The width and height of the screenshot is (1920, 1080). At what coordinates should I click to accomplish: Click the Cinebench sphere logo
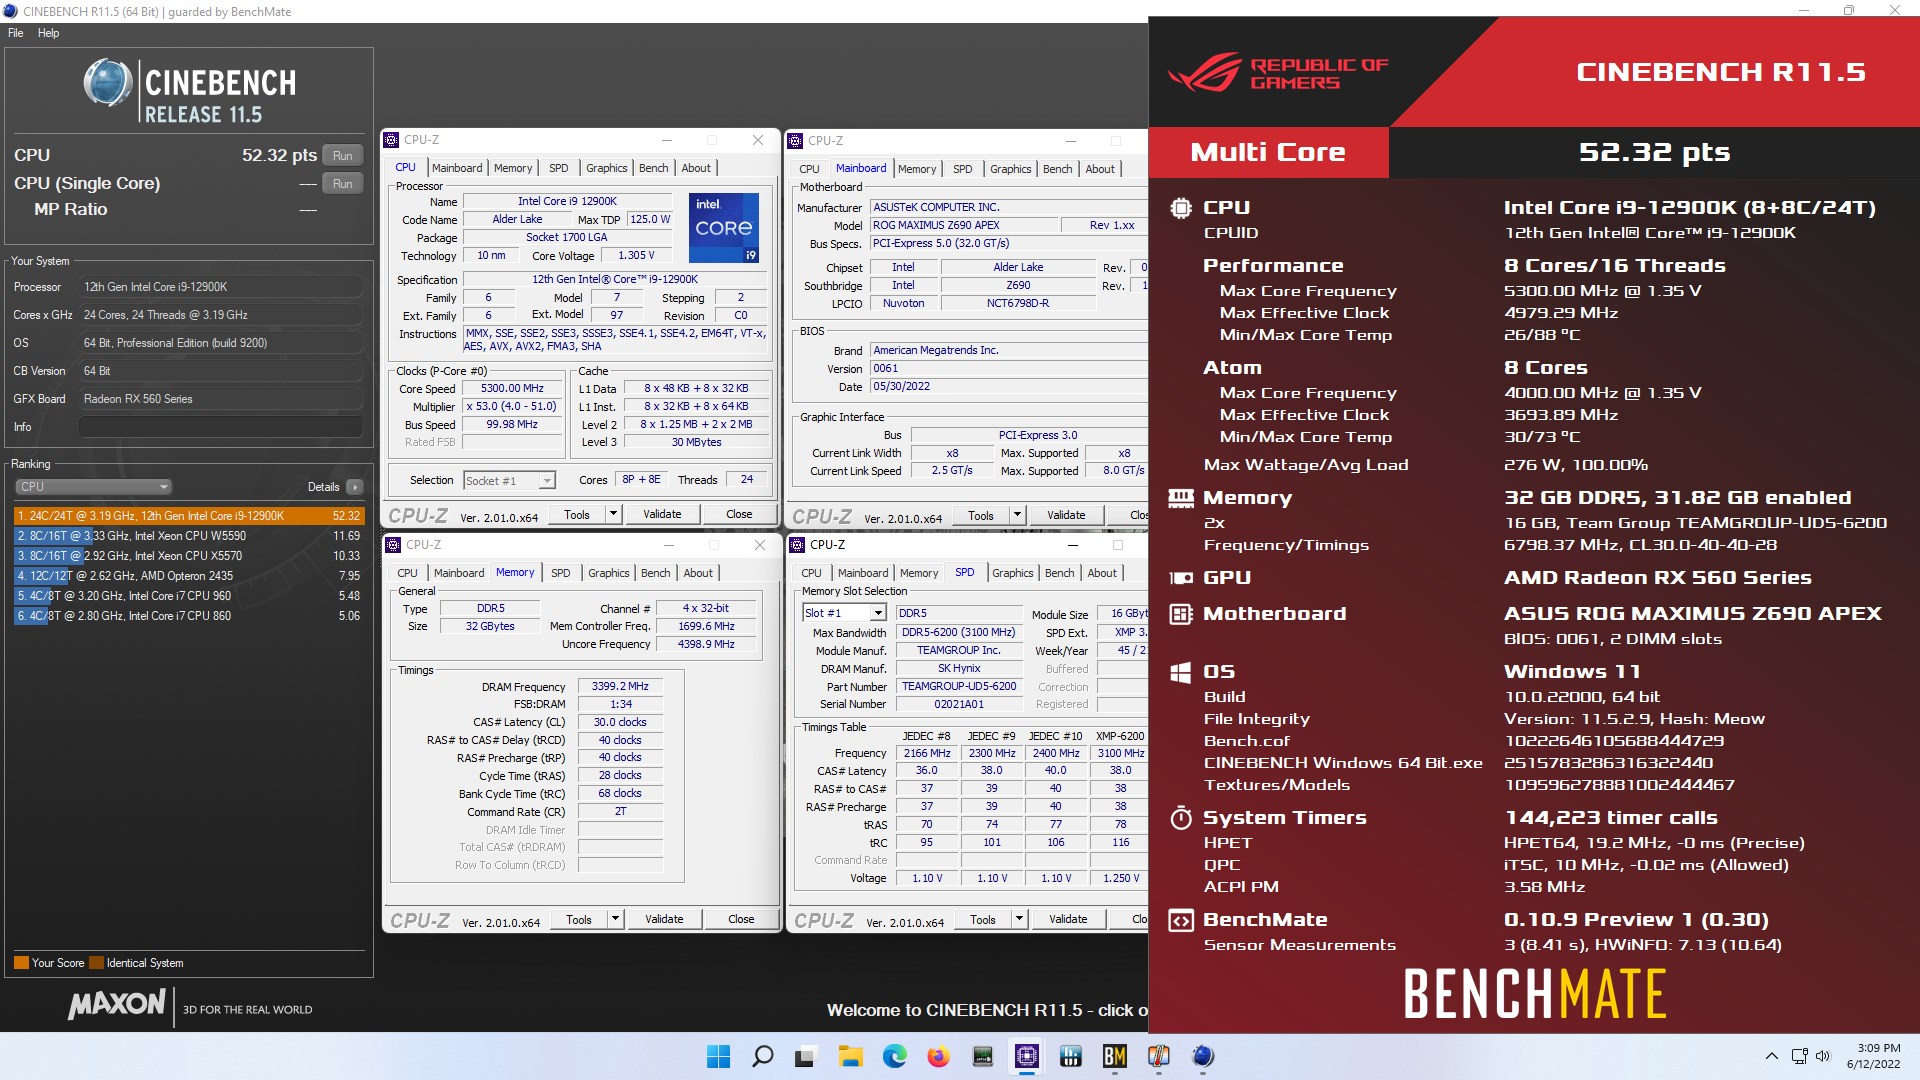107,84
